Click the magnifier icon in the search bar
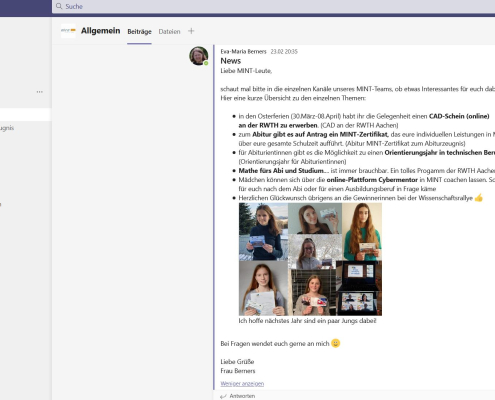This screenshot has width=495, height=400. pos(59,6)
